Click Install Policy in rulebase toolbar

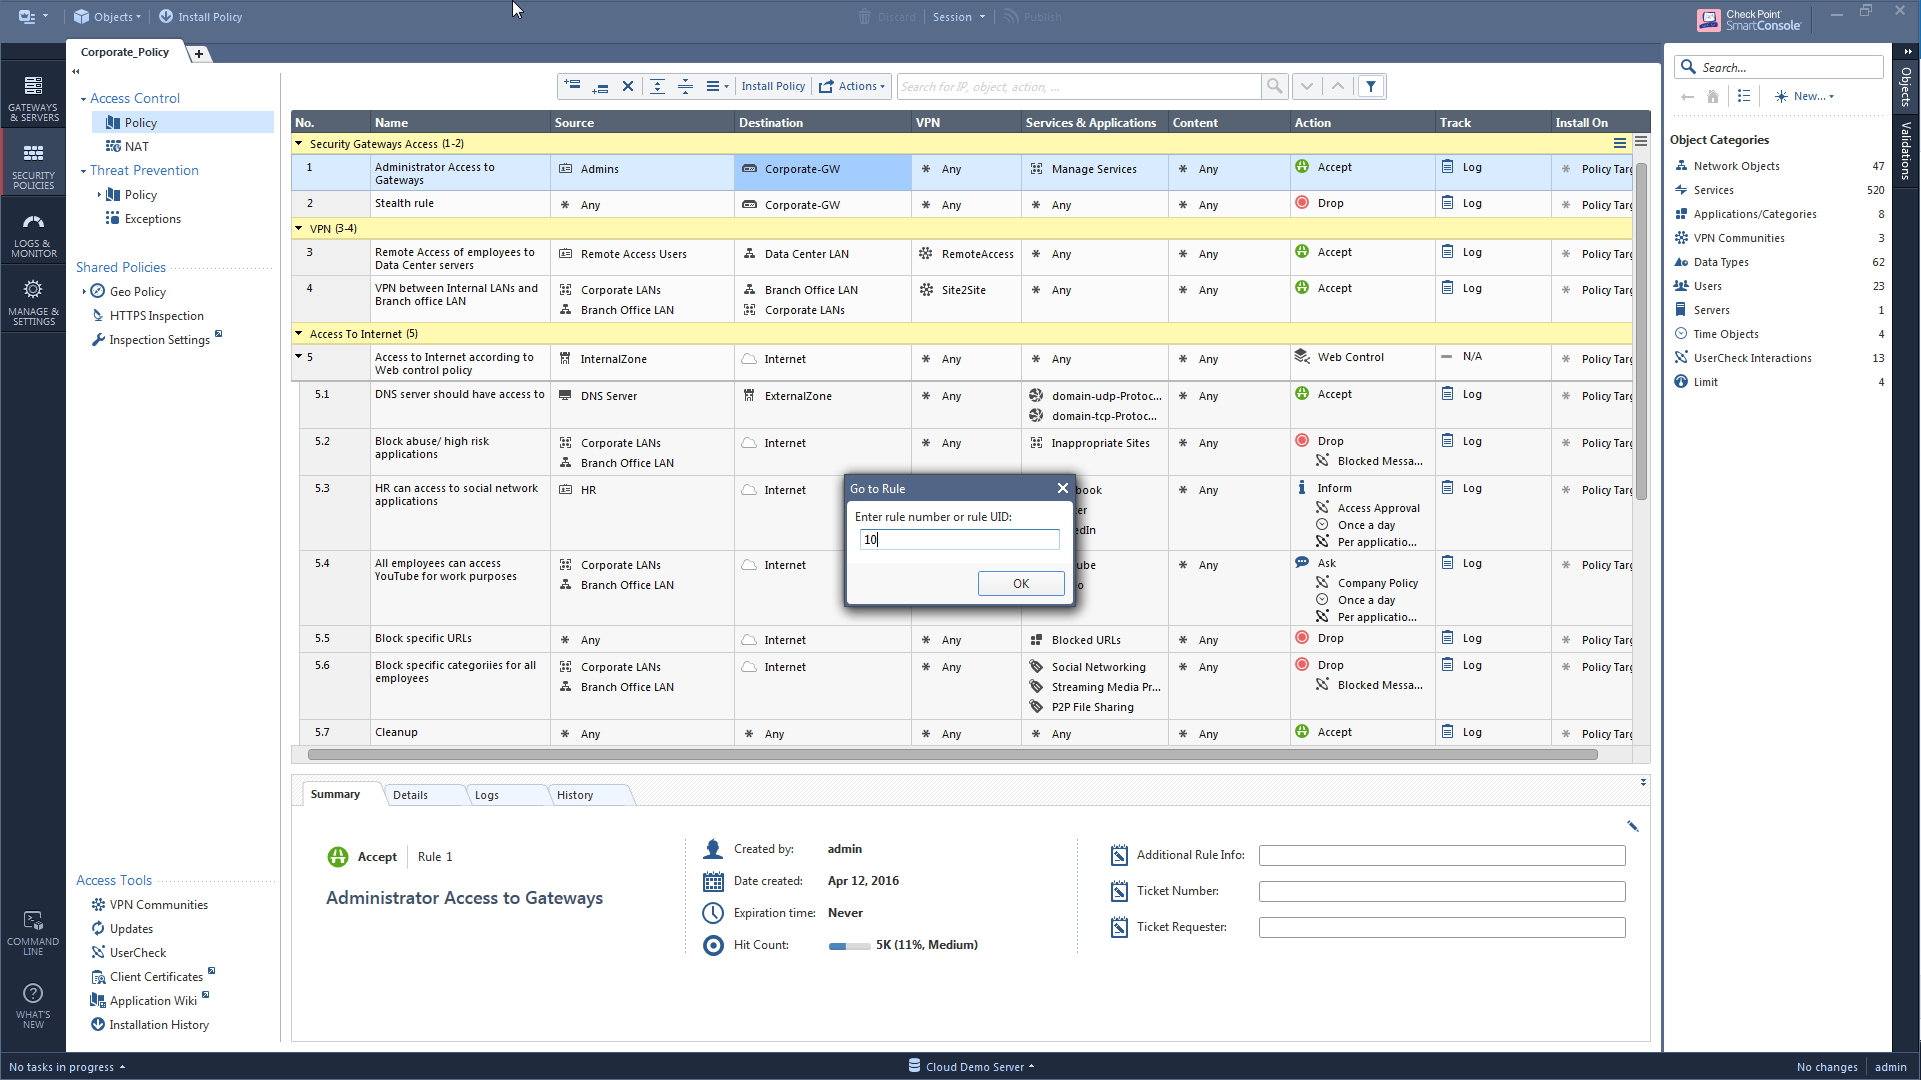[773, 86]
